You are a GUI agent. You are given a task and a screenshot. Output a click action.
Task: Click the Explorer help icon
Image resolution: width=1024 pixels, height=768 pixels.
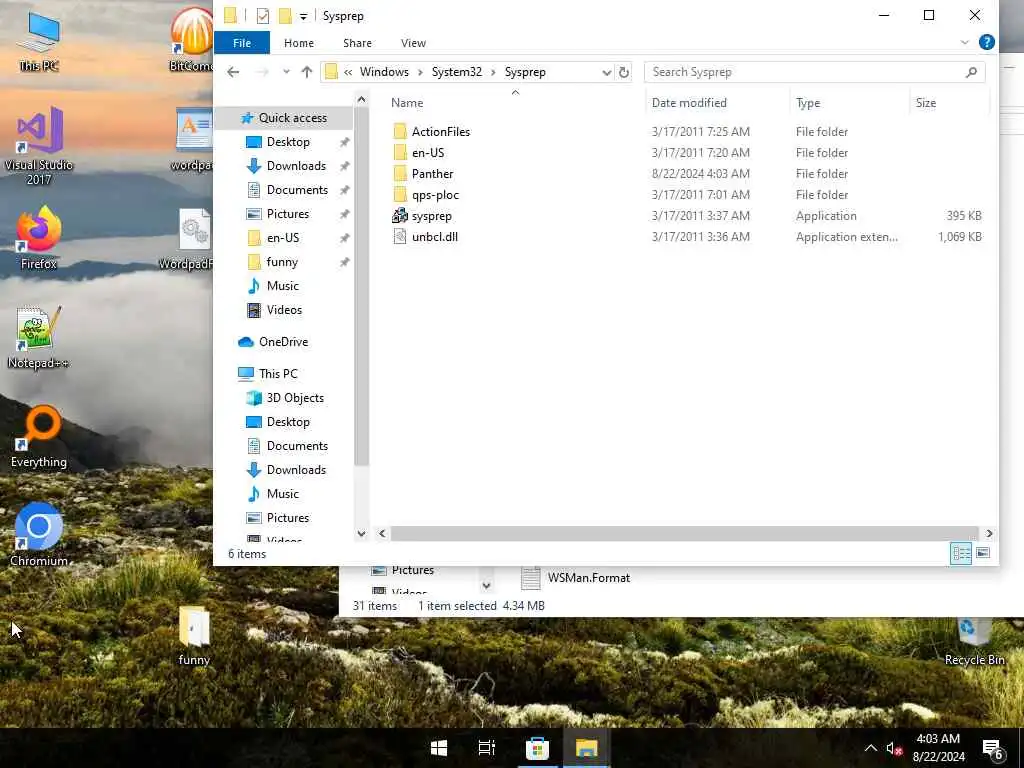click(987, 42)
